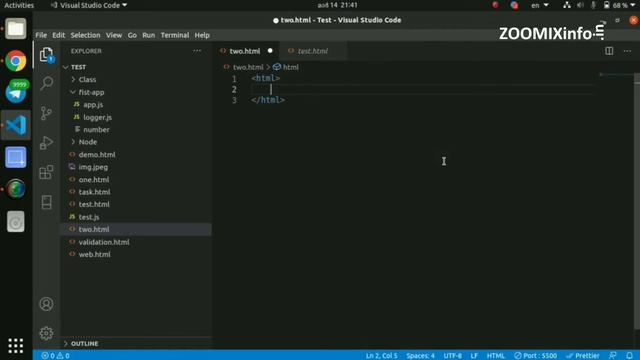This screenshot has width=640, height=360.
Task: Click the unsaved dot on two.html tab
Action: pos(270,51)
